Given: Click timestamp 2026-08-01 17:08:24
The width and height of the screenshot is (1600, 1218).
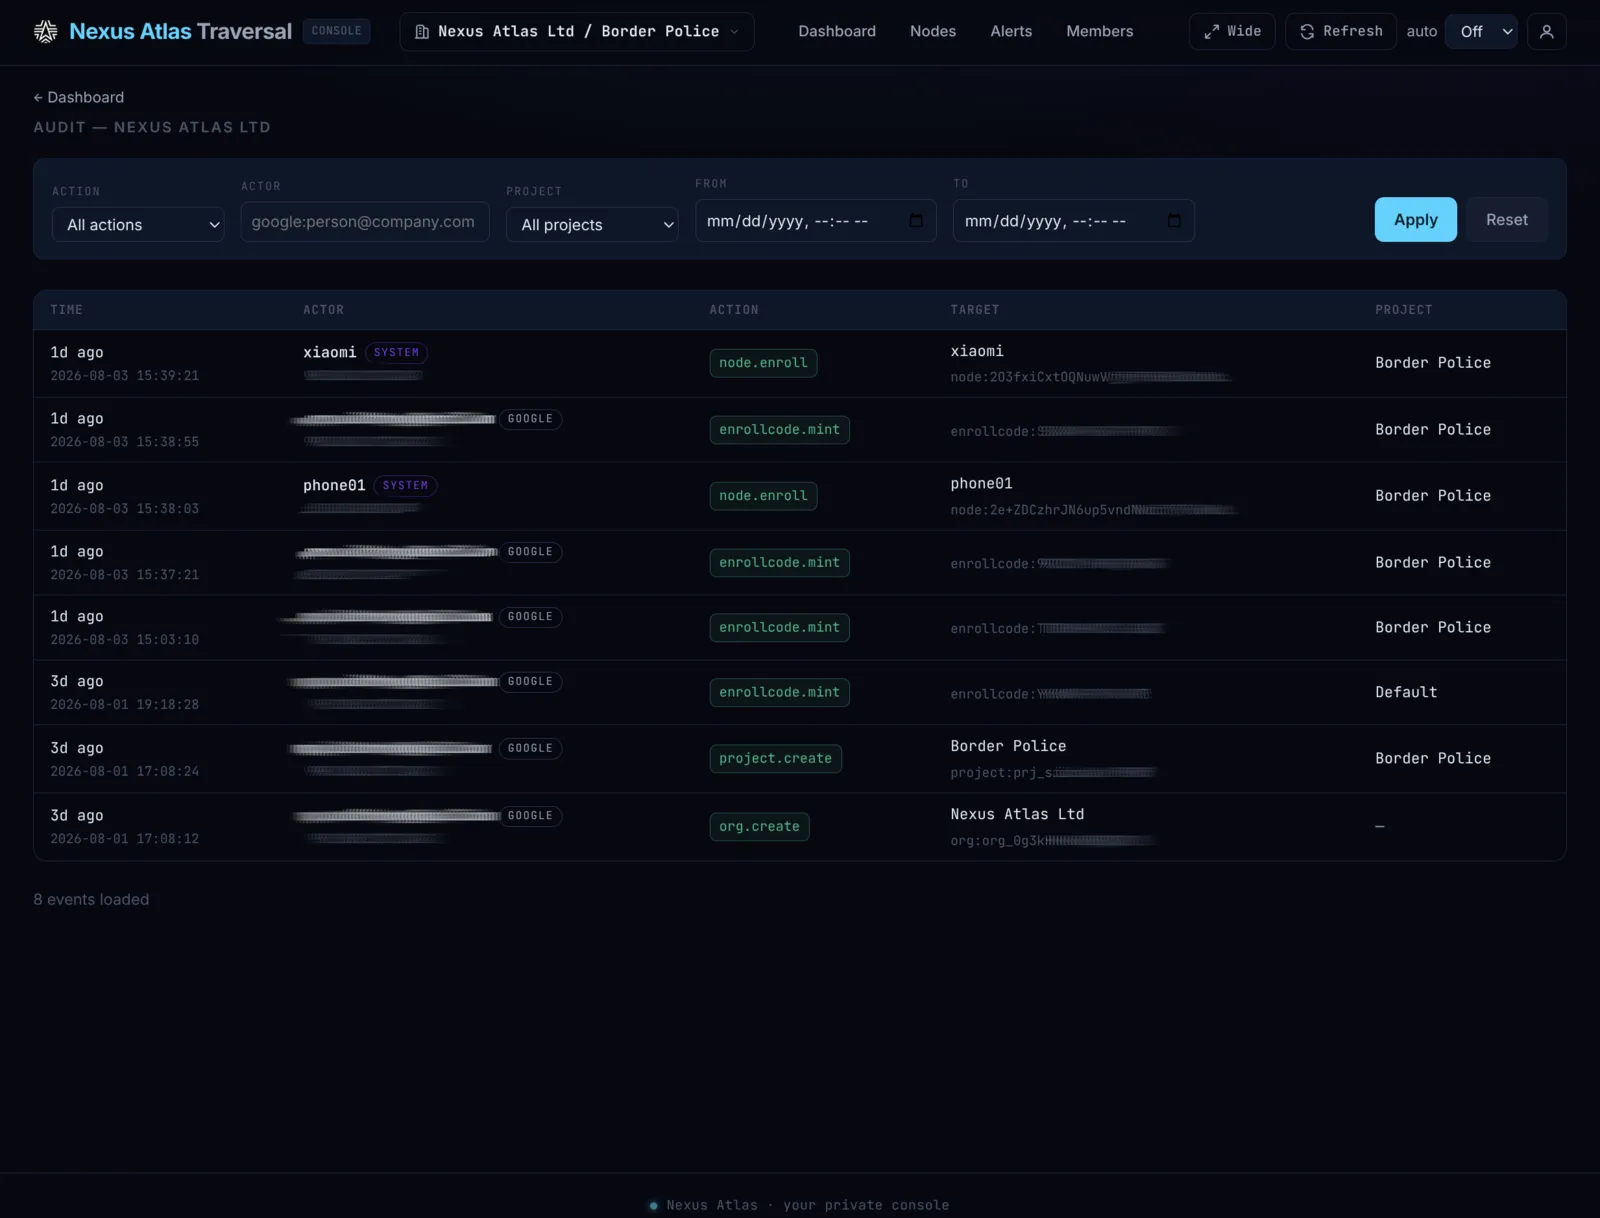Looking at the screenshot, I should point(125,772).
